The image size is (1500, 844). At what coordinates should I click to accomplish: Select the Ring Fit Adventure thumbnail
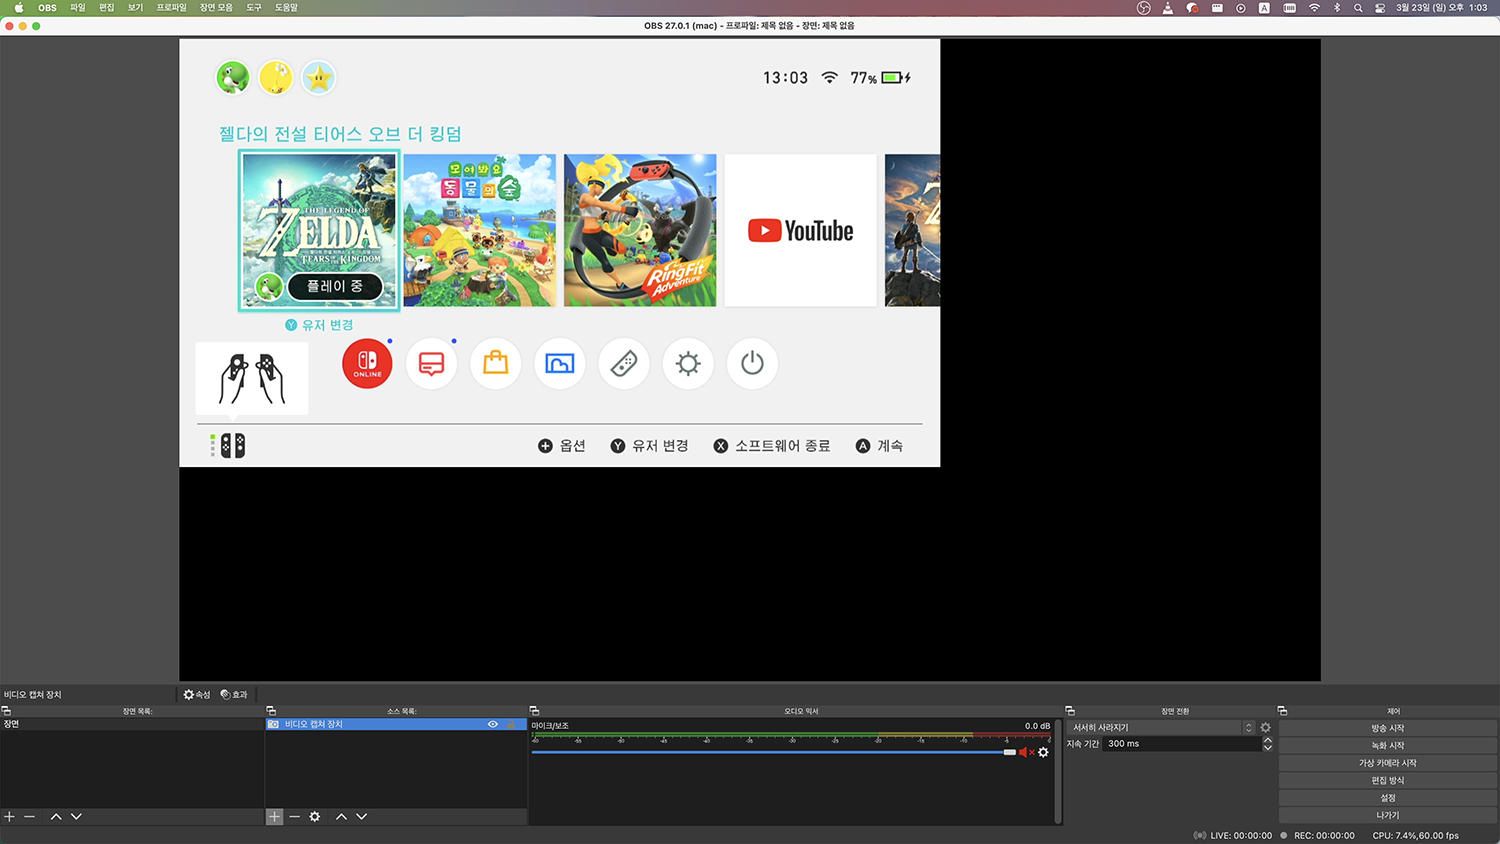(x=640, y=230)
